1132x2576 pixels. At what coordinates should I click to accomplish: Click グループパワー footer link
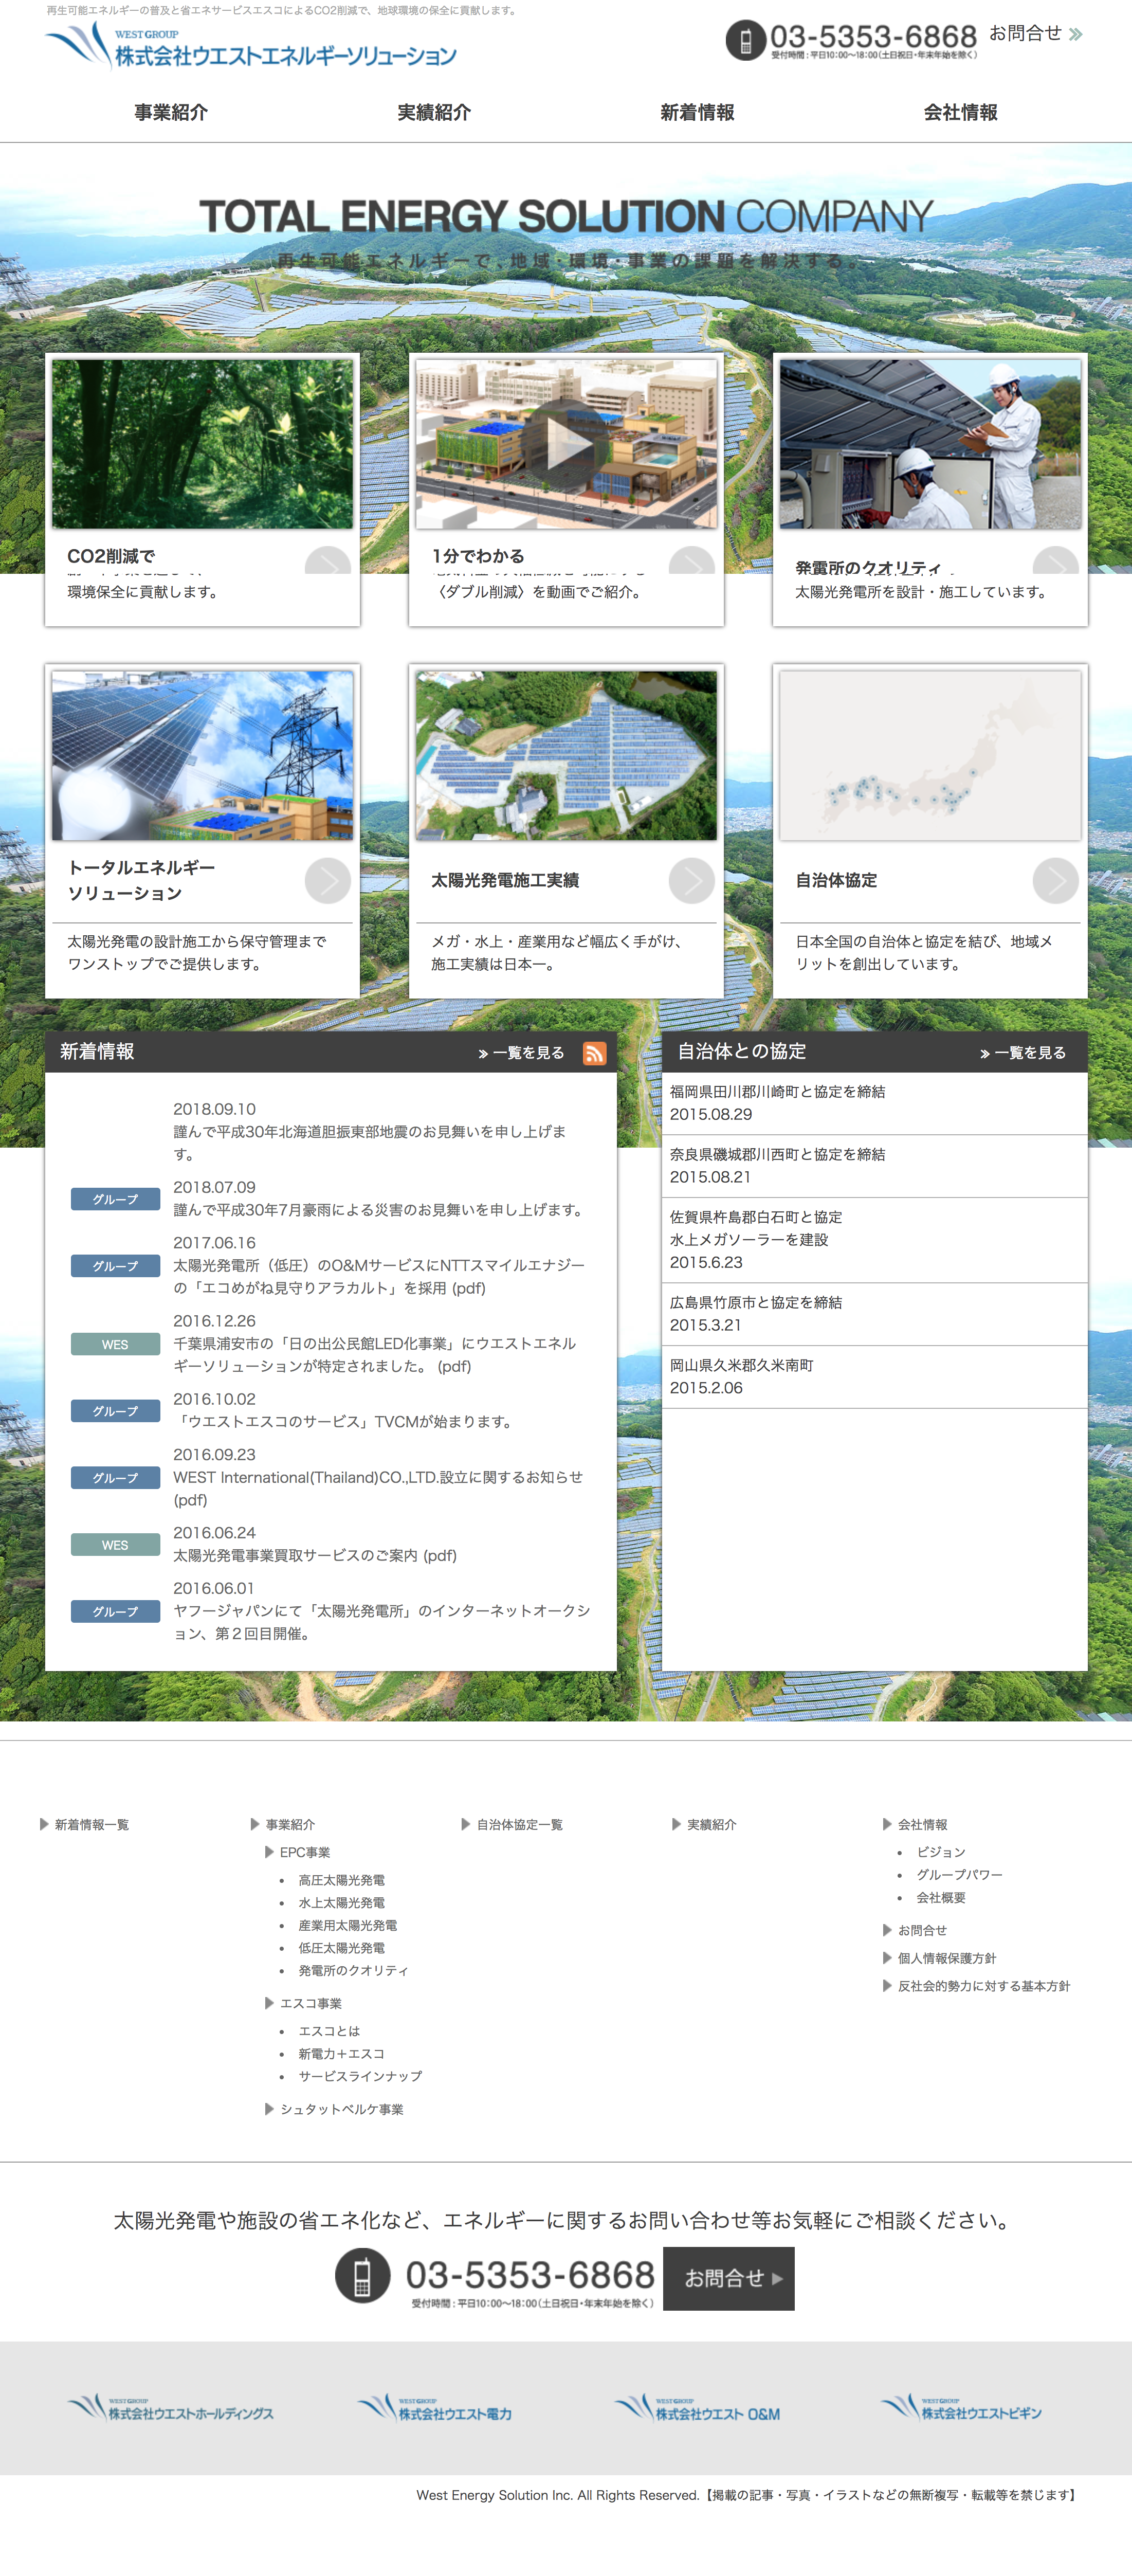(x=959, y=1875)
